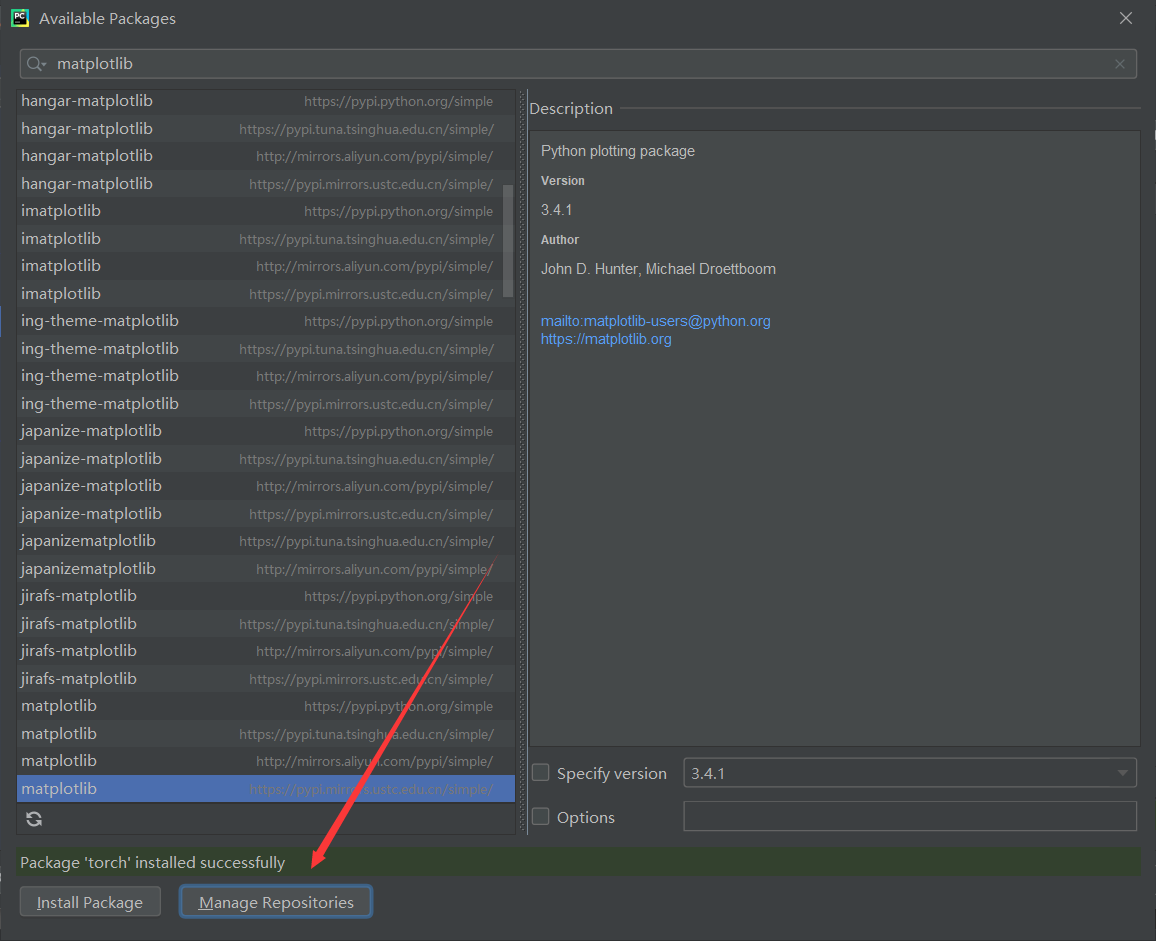
Task: Click the Install Package button
Action: click(x=90, y=902)
